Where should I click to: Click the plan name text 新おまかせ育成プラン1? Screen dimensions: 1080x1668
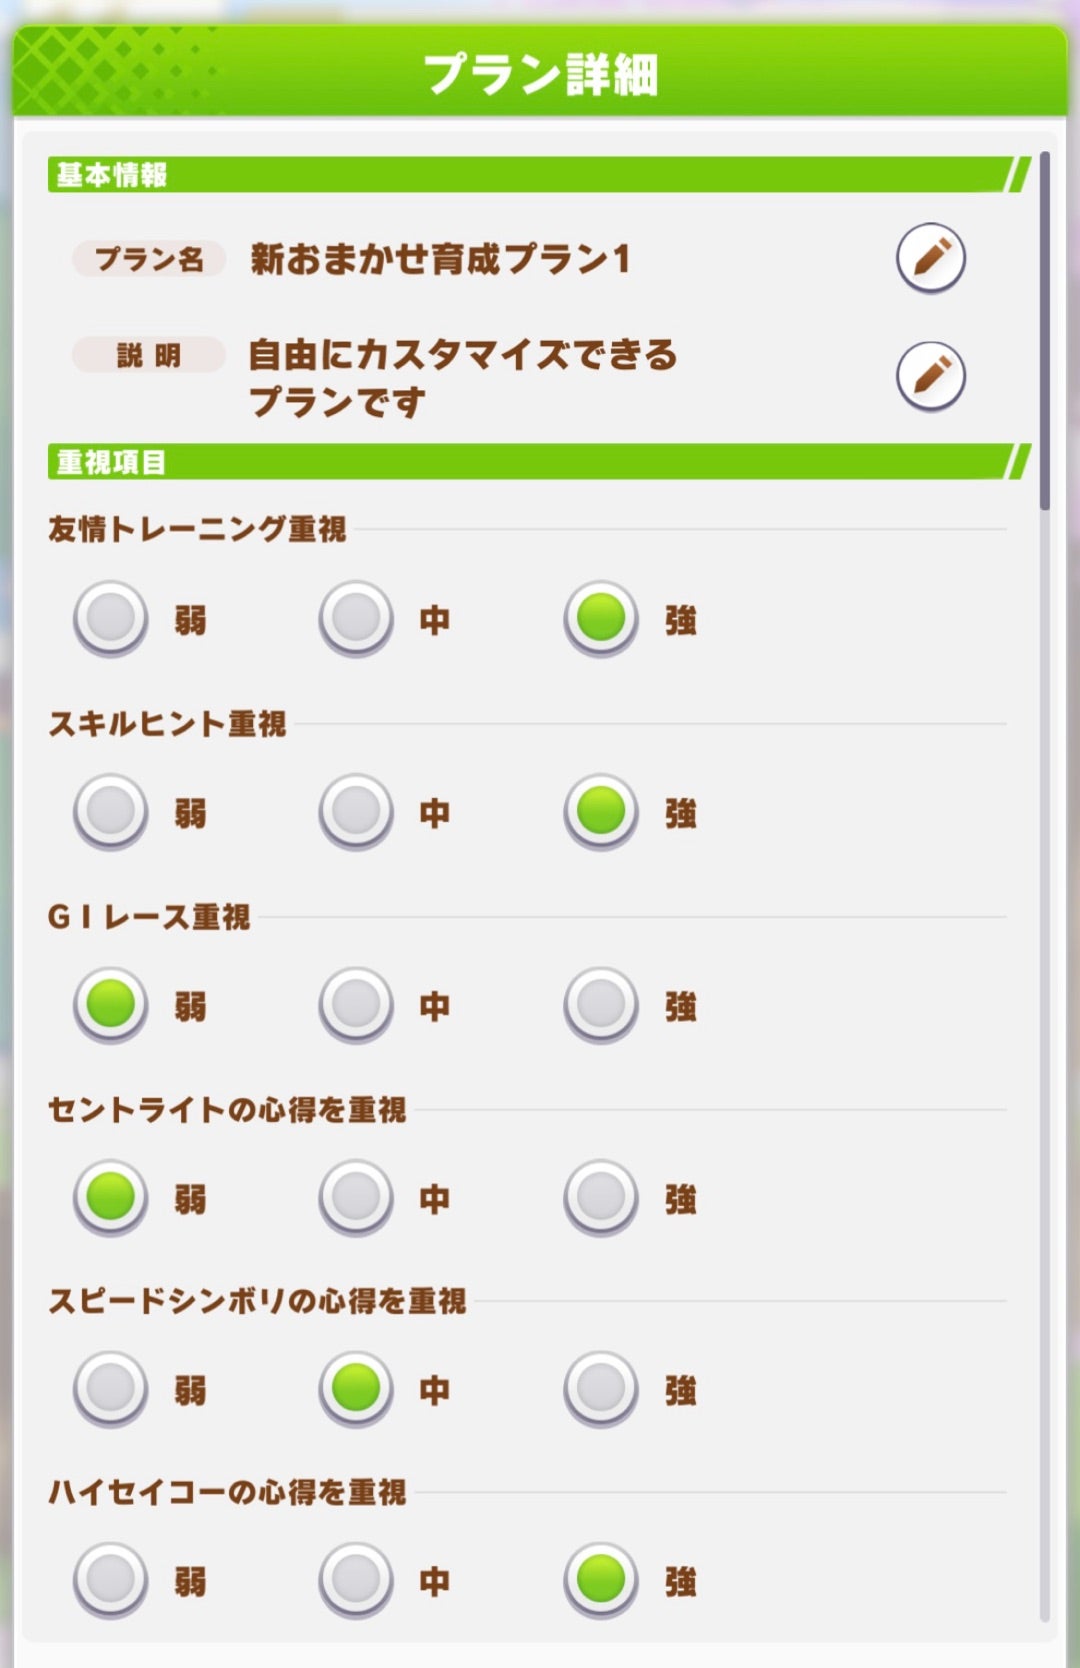pyautogui.click(x=440, y=259)
